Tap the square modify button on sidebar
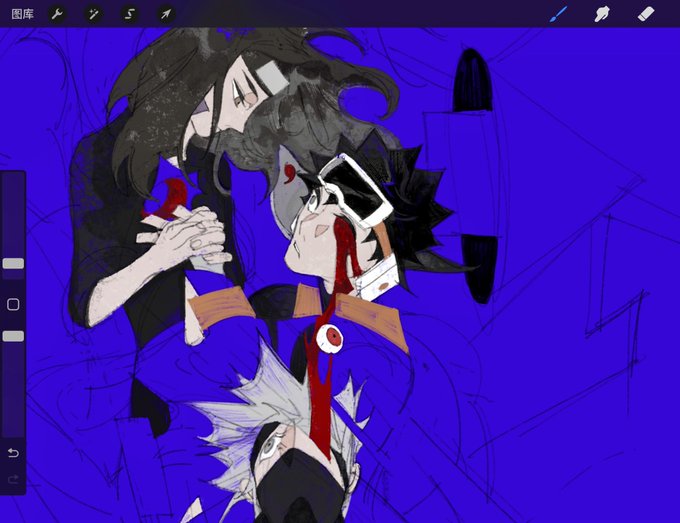Image resolution: width=680 pixels, height=523 pixels. click(13, 304)
